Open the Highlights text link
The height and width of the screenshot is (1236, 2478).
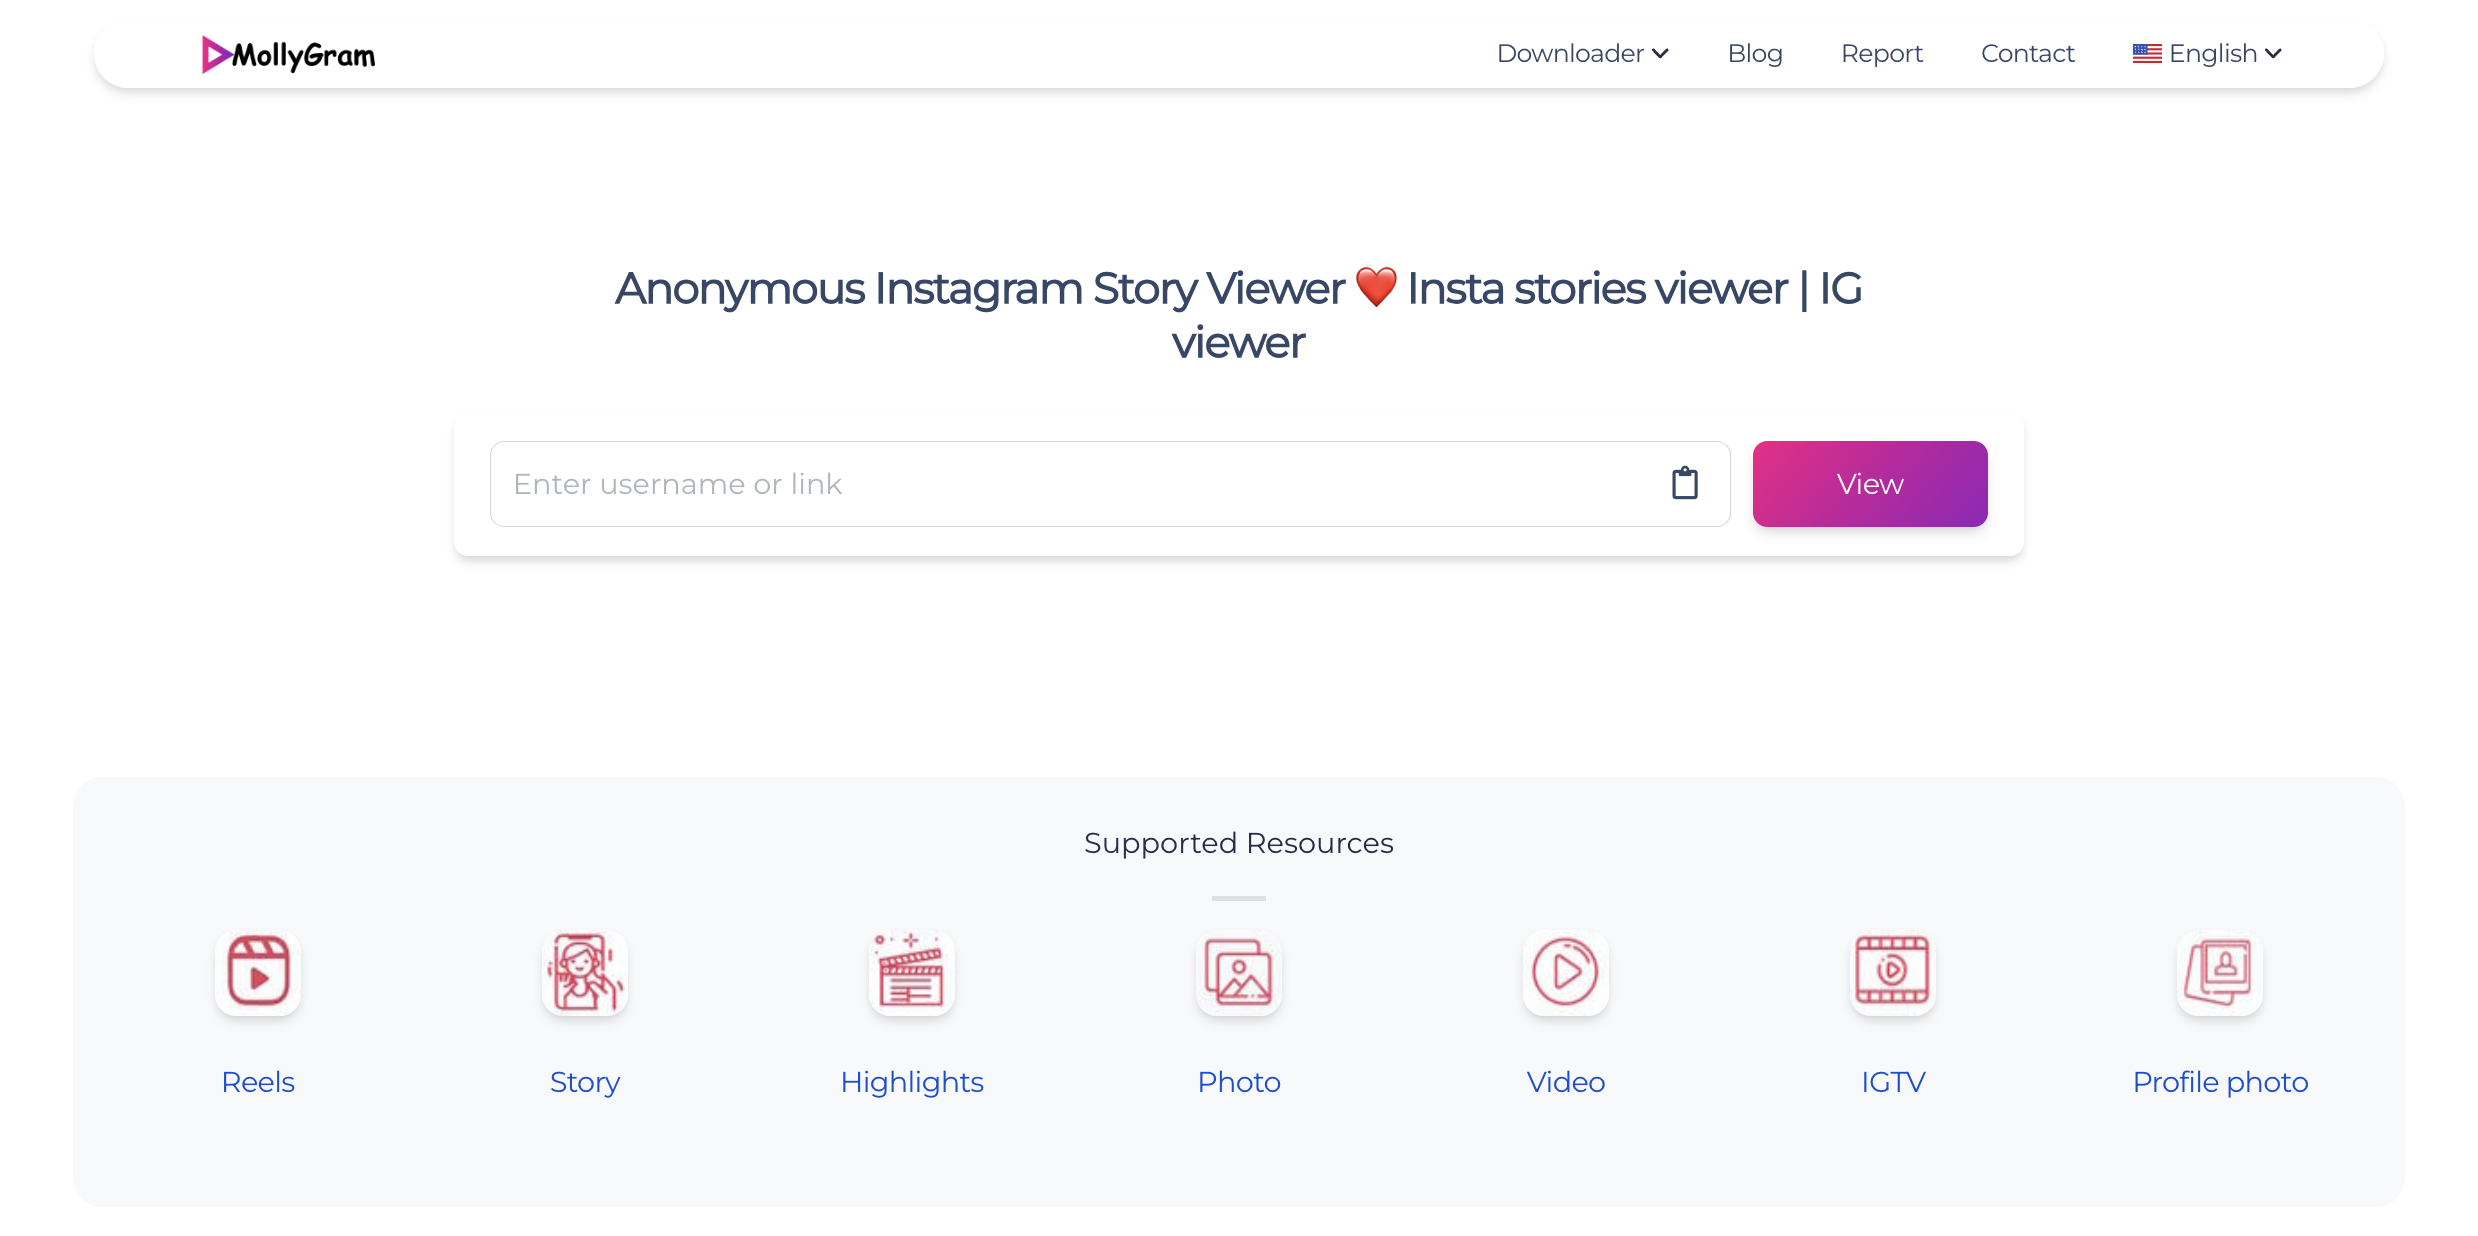pos(912,1082)
